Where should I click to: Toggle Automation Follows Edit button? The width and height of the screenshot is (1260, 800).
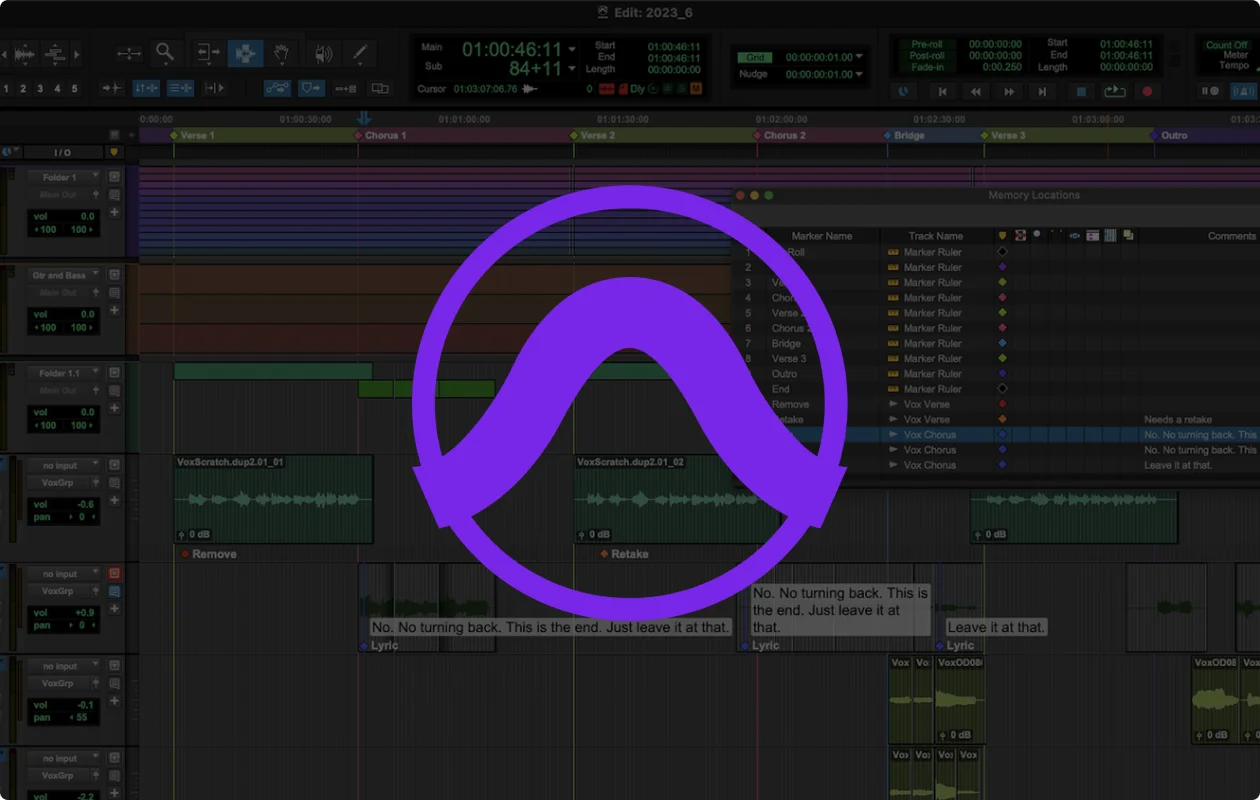coord(278,89)
